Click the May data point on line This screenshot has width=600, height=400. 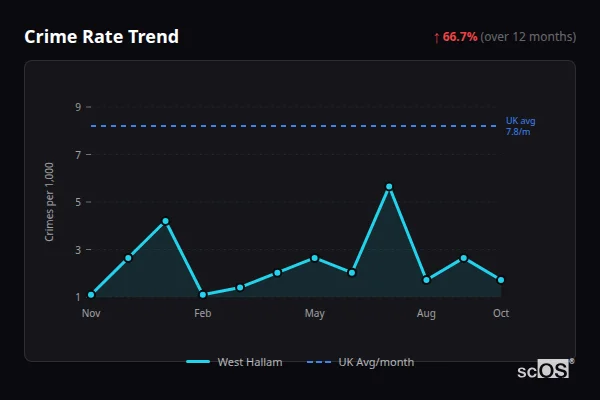[315, 258]
